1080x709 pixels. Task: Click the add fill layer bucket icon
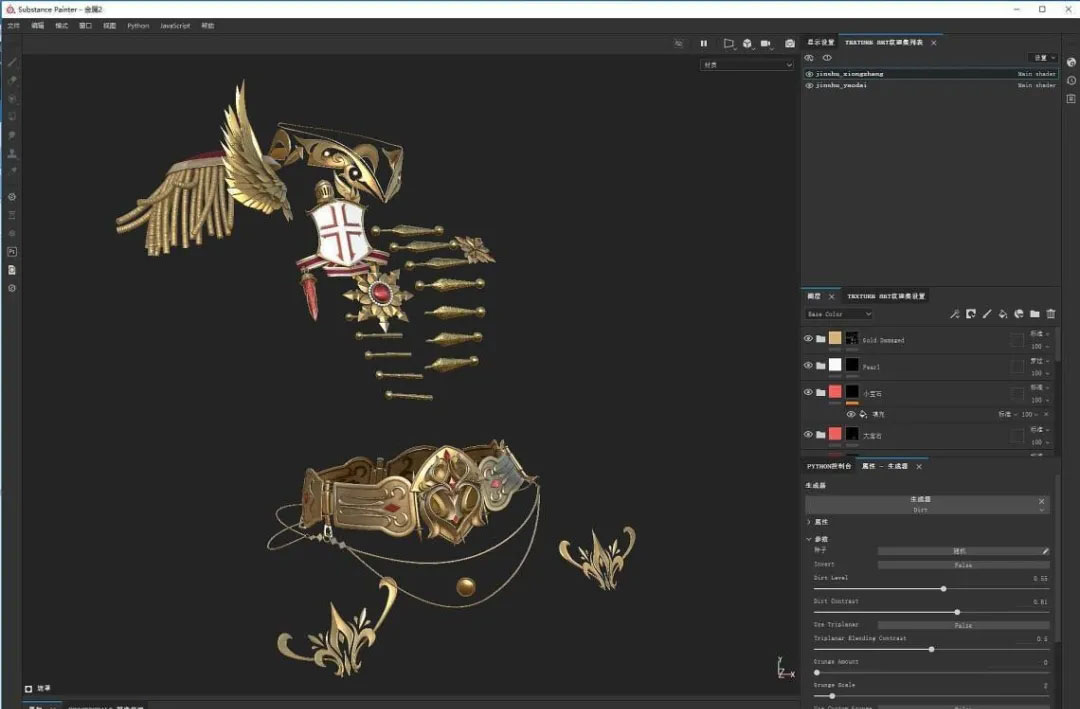(1003, 314)
